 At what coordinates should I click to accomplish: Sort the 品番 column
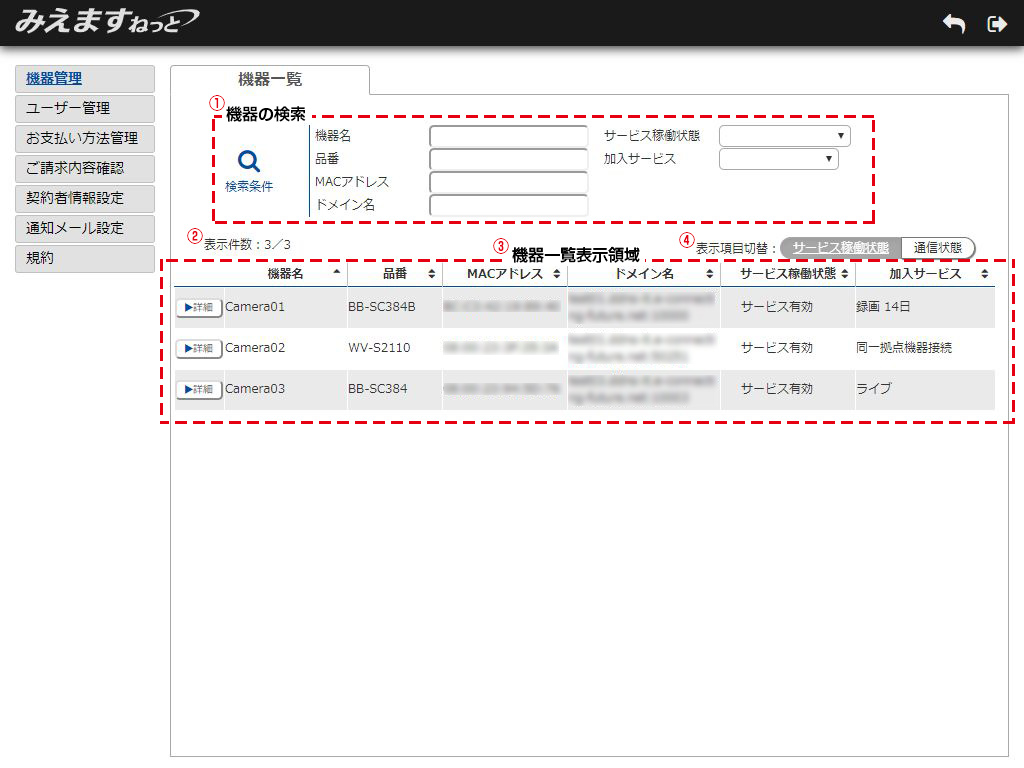coord(431,274)
